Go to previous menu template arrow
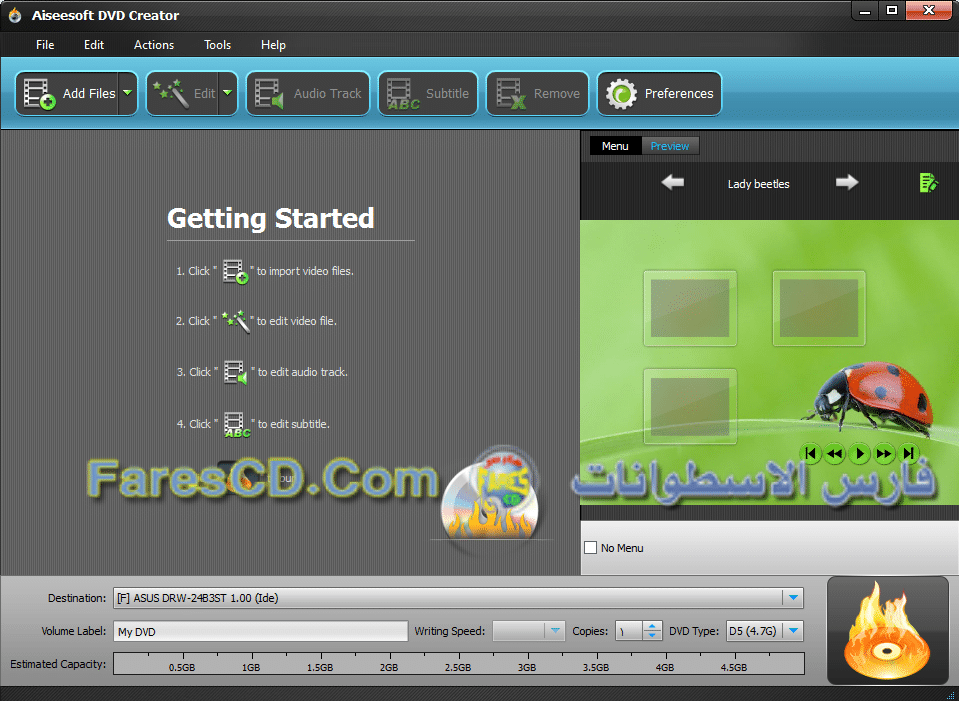Viewport: 959px width, 701px height. click(x=673, y=182)
